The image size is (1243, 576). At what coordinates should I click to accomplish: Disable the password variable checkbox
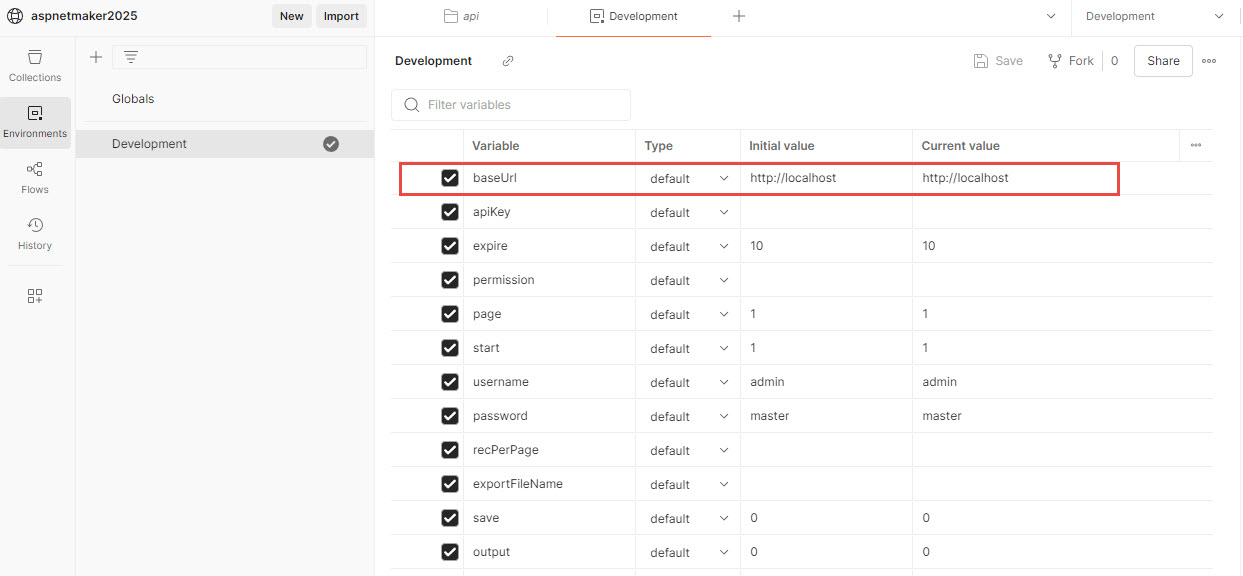click(450, 416)
